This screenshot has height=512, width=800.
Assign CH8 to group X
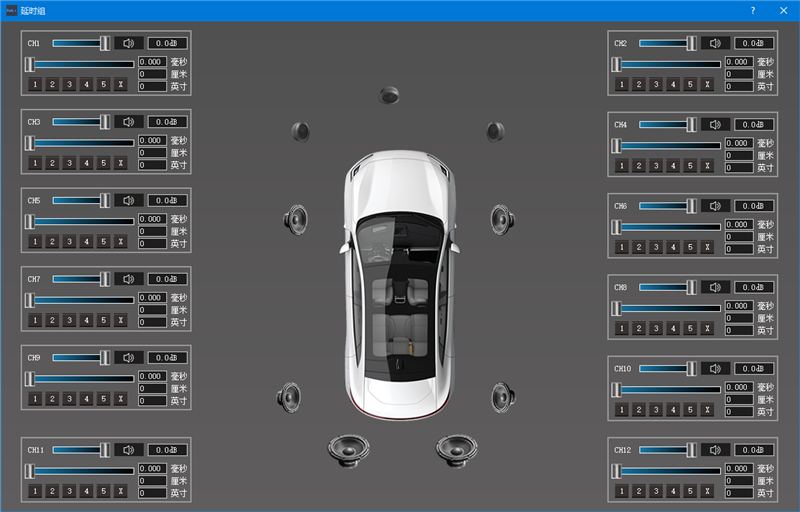click(707, 328)
